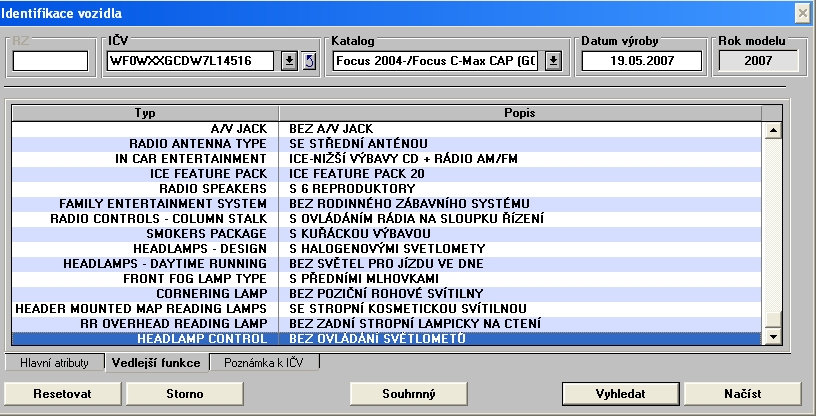Switch to the Hlavní atributy tab

pyautogui.click(x=54, y=362)
